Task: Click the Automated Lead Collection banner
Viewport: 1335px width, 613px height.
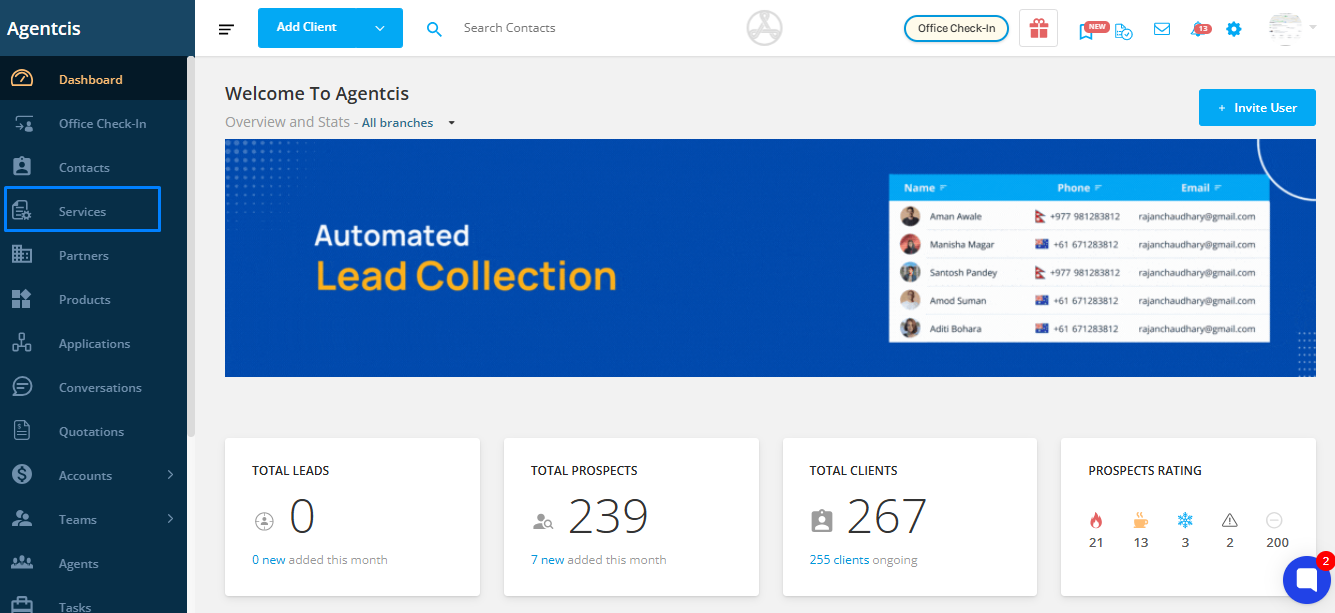Action: point(770,258)
